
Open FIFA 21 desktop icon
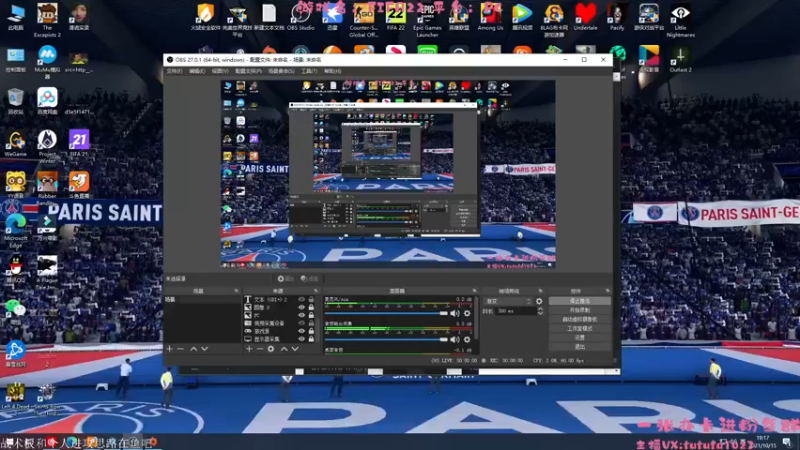(x=79, y=143)
